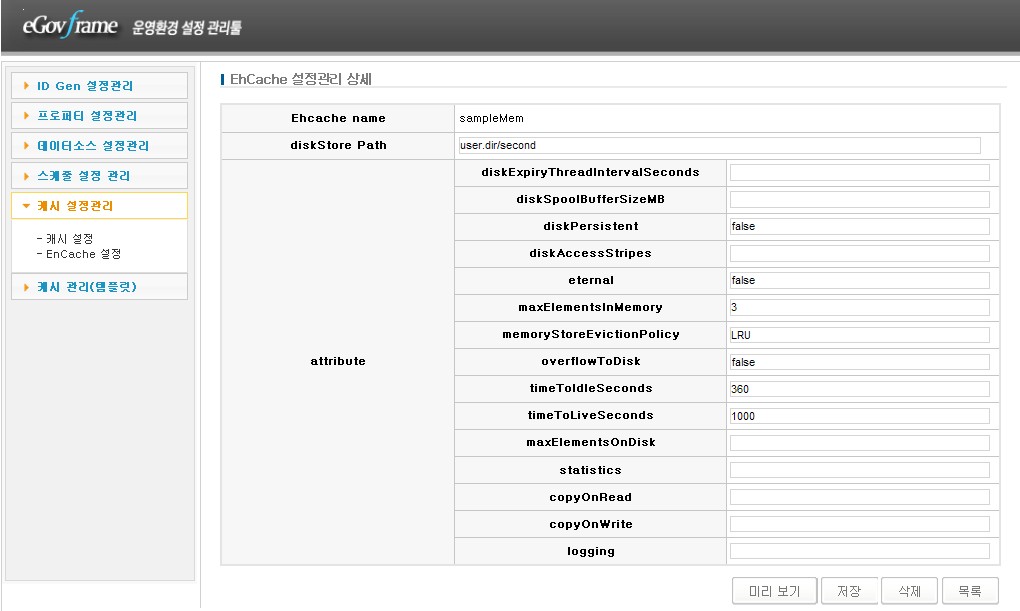Expand the 데이터소스 설정관리 section
Screen dimensions: 1020x611
(98, 146)
